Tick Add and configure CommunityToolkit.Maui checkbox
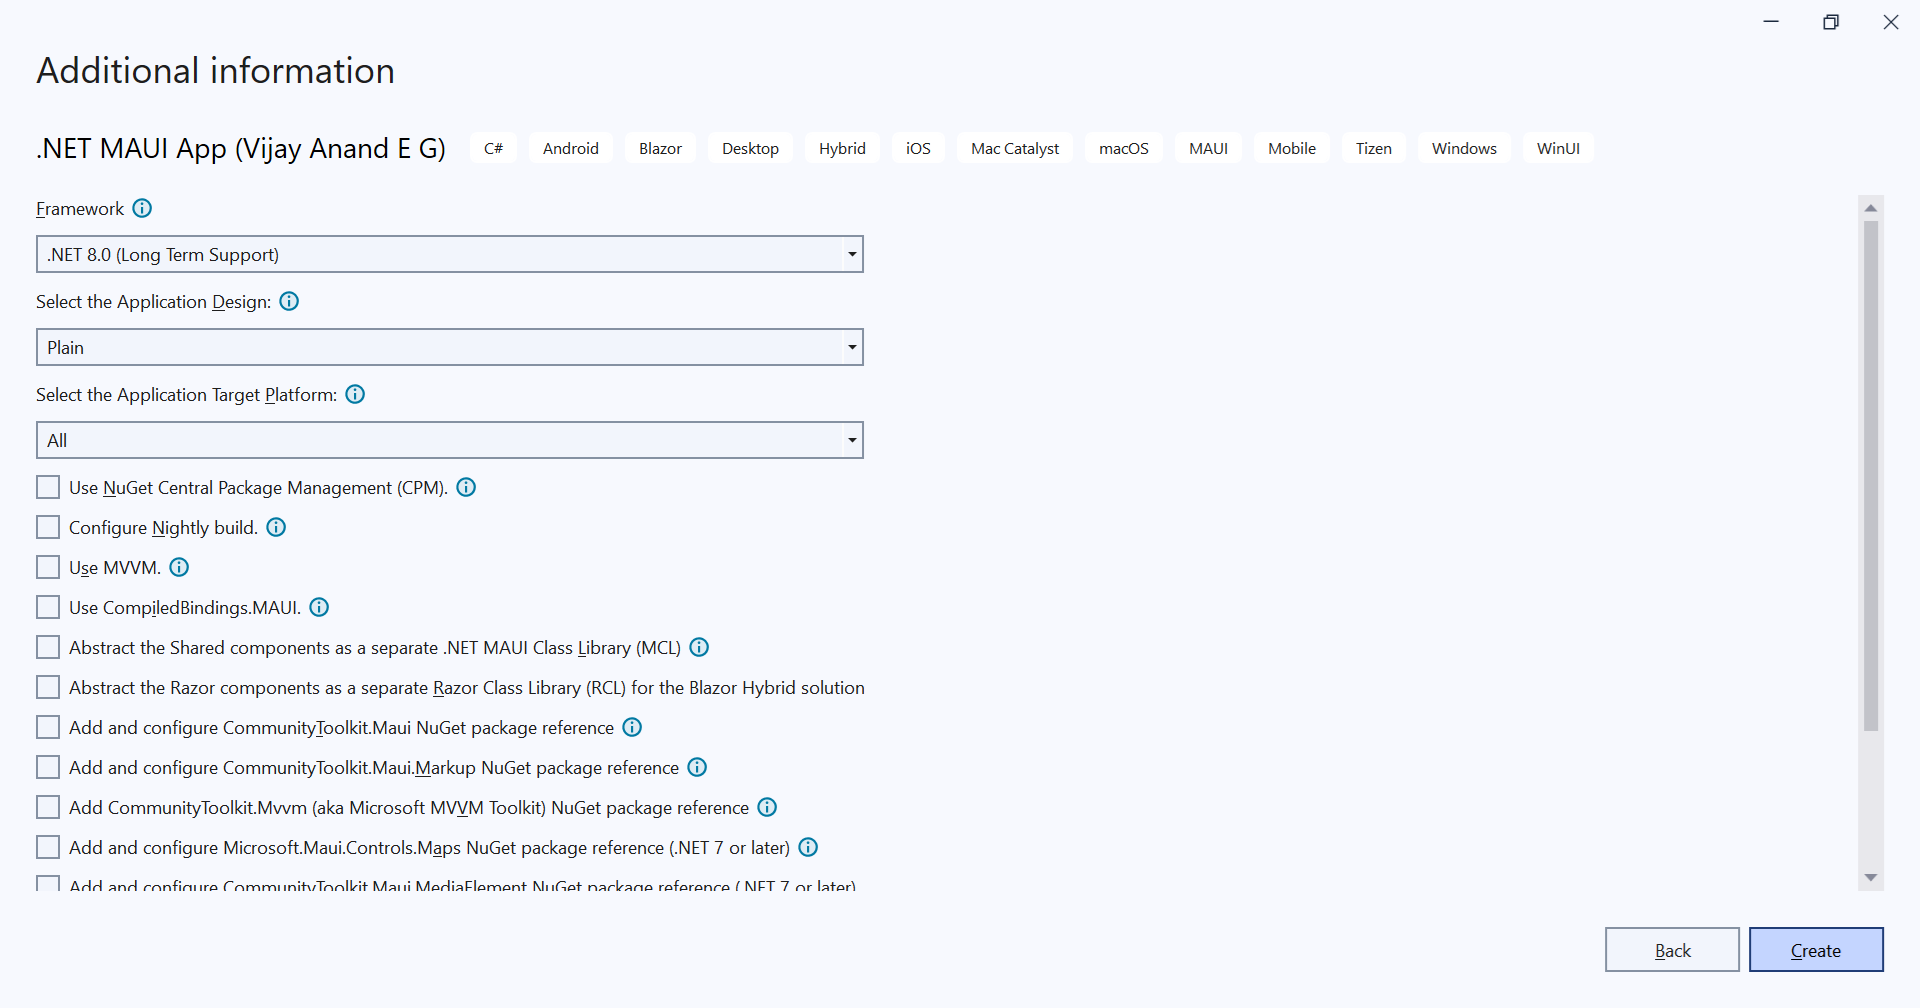Viewport: 1920px width, 1008px height. 48,727
